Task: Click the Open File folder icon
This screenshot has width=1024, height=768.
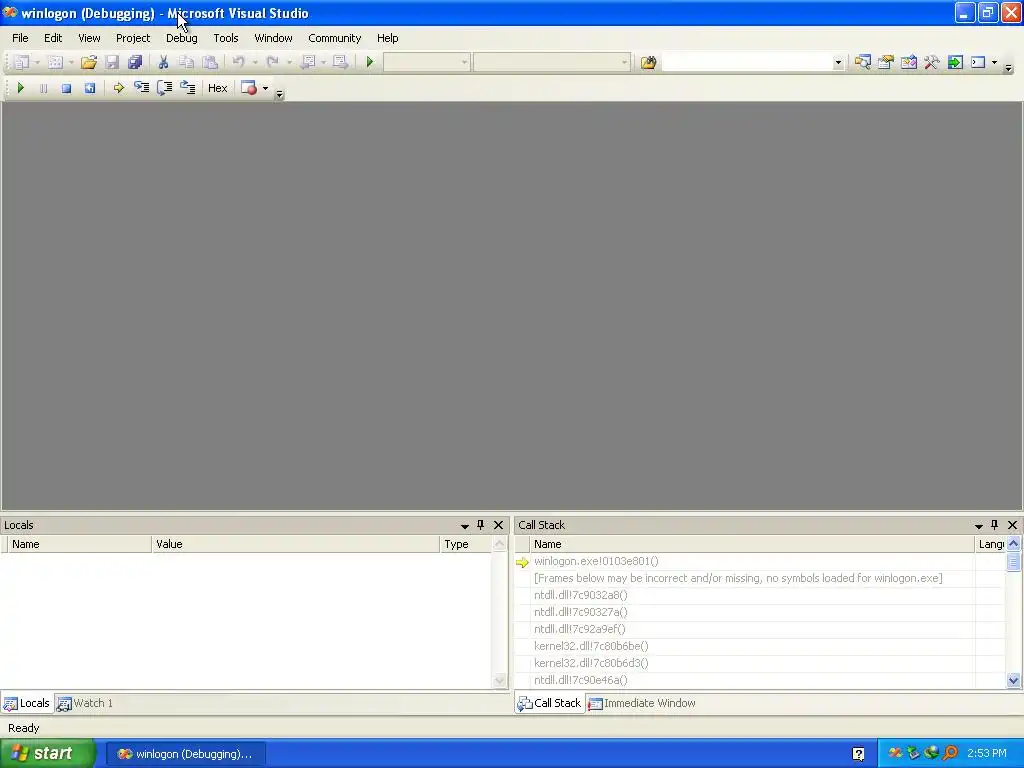Action: tap(89, 62)
